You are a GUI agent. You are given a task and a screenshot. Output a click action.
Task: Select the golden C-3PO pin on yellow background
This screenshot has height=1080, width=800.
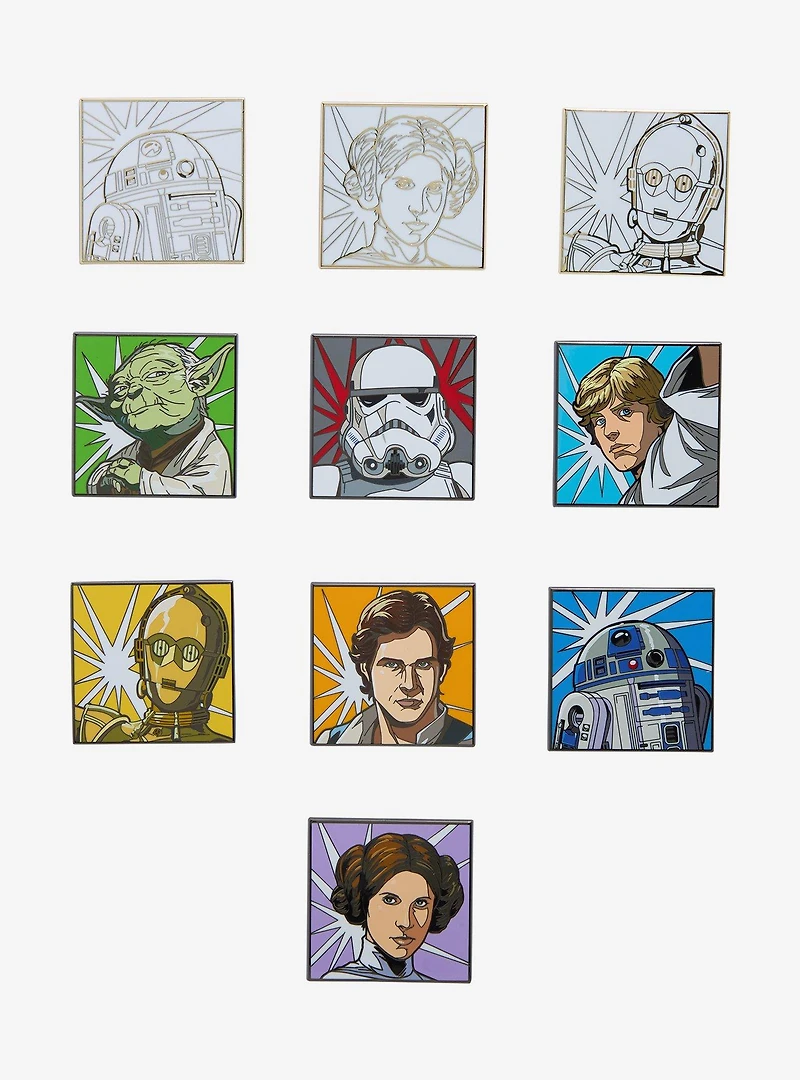pos(152,663)
